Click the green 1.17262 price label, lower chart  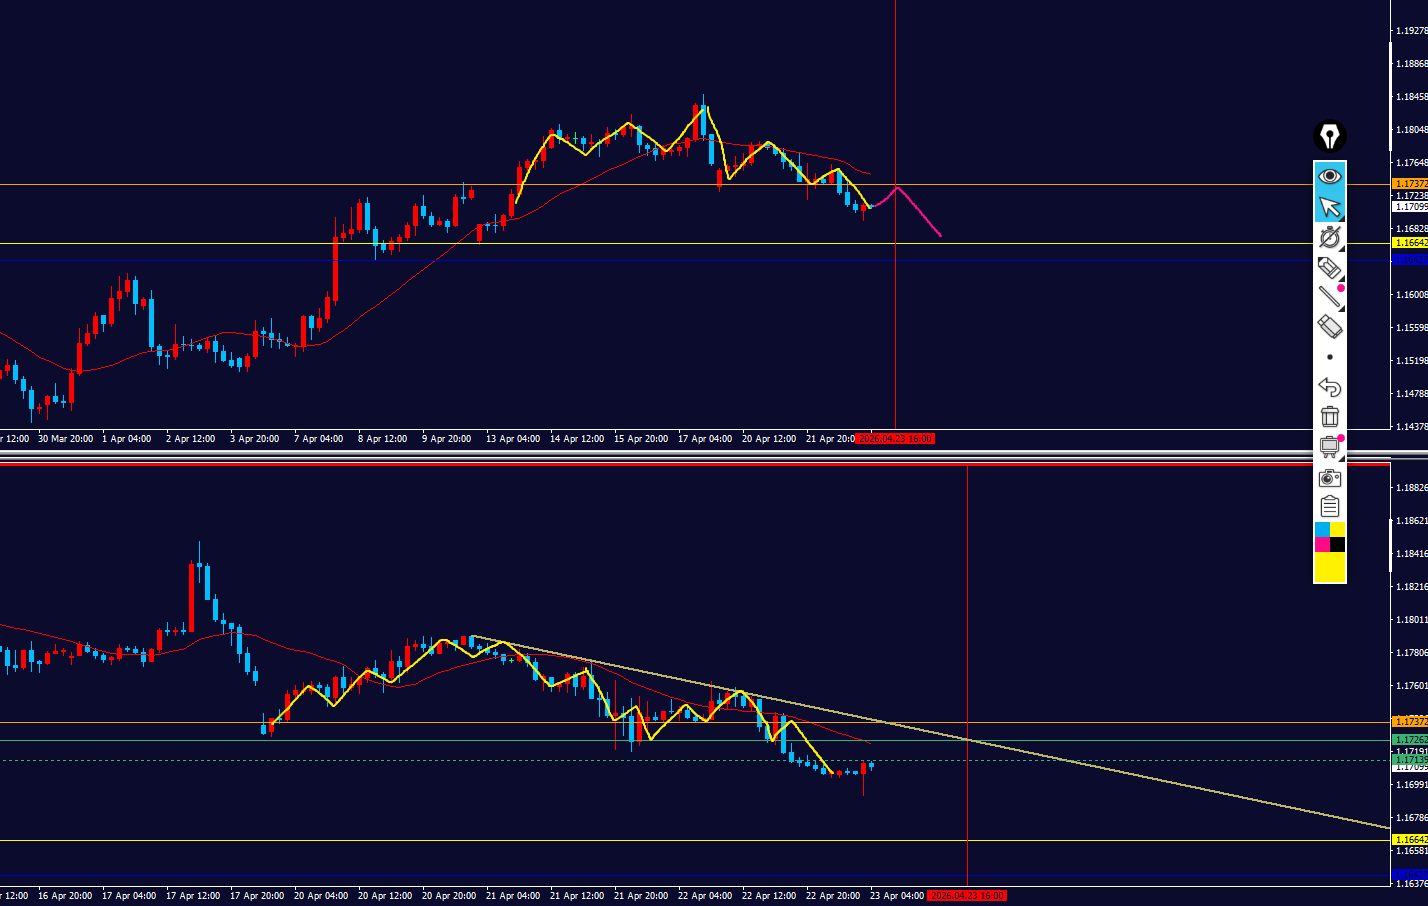1410,740
